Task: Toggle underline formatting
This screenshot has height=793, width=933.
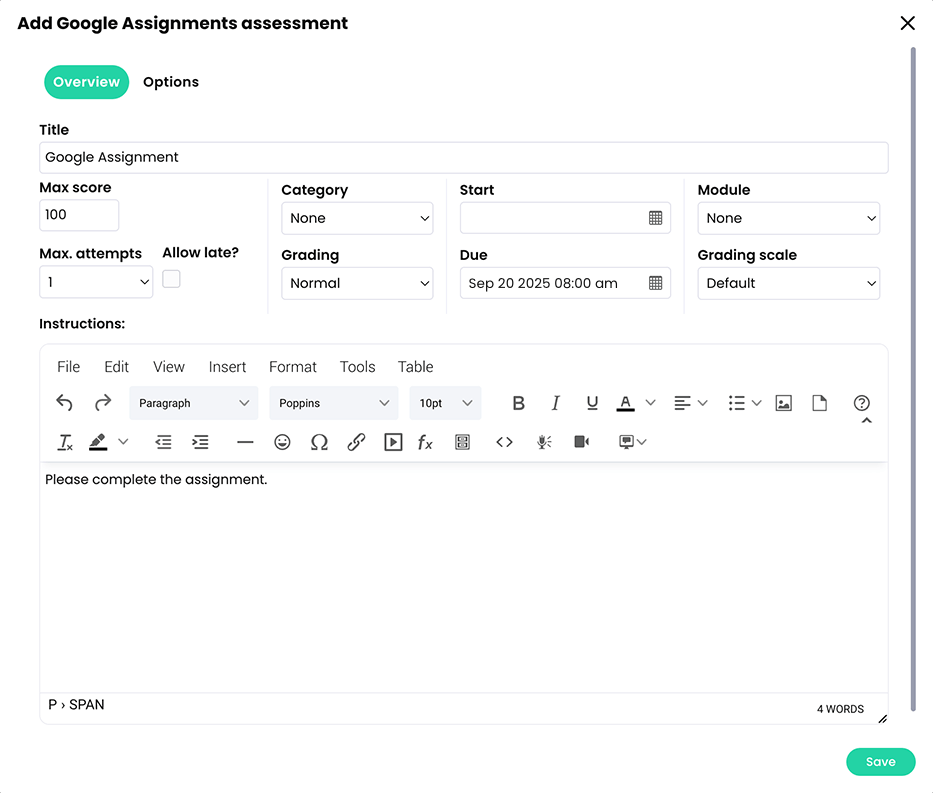Action: (592, 403)
